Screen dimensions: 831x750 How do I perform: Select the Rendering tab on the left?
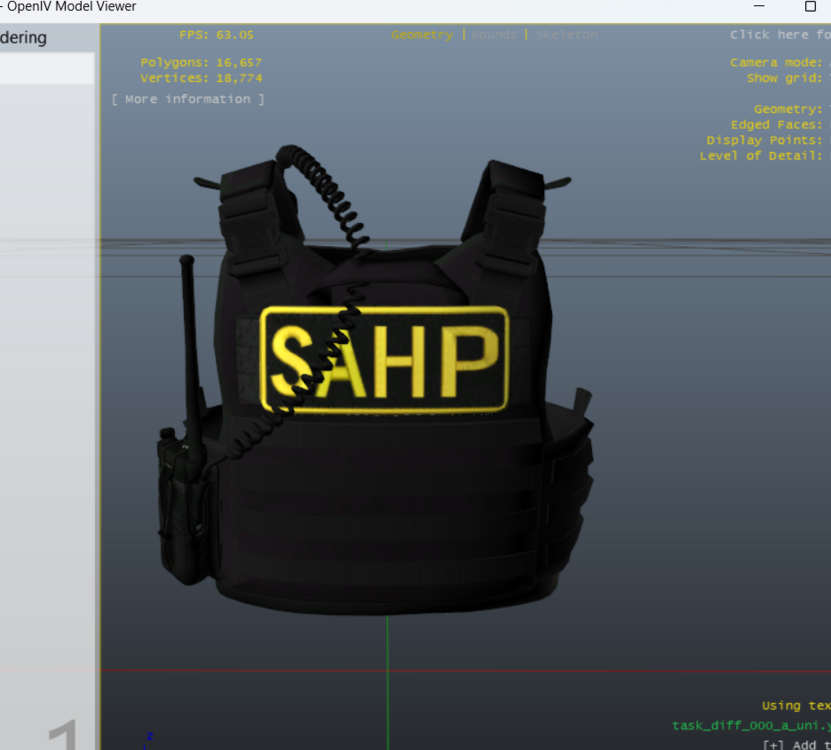(x=24, y=36)
